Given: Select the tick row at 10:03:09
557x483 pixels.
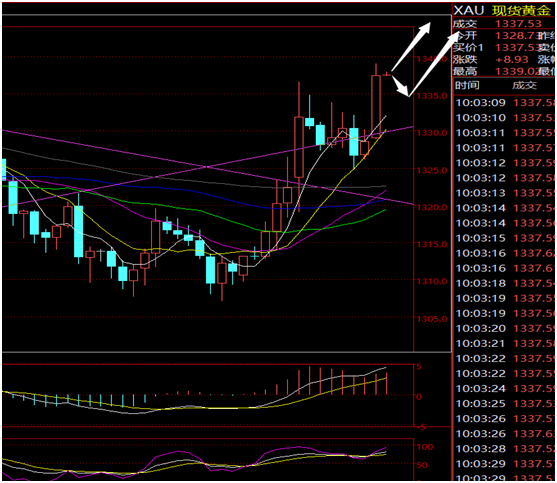Looking at the screenshot, I should point(505,103).
